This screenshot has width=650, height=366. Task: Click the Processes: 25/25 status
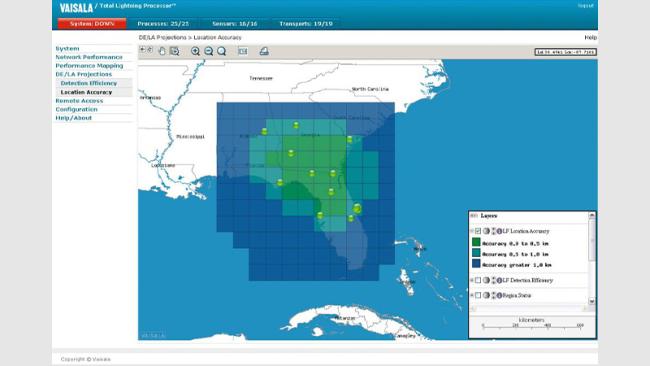[x=163, y=24]
